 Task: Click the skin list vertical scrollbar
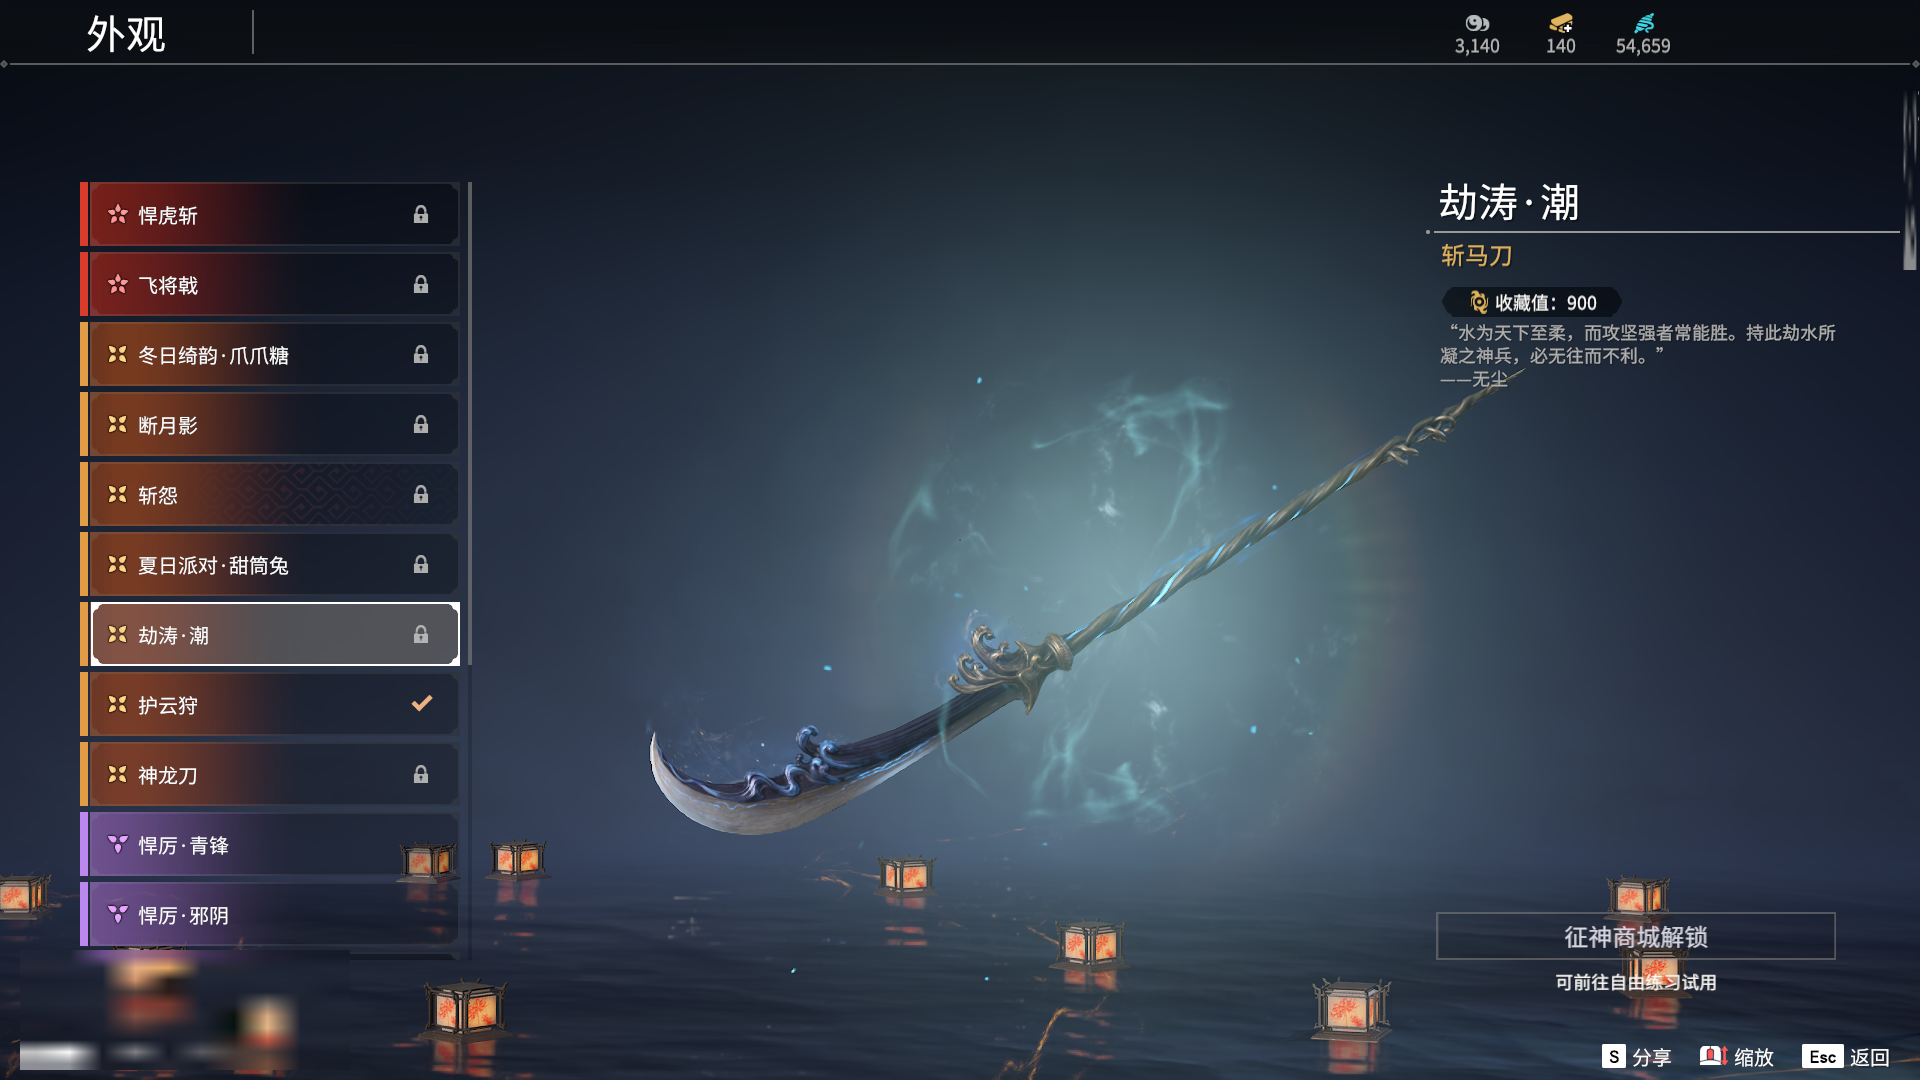(469, 424)
